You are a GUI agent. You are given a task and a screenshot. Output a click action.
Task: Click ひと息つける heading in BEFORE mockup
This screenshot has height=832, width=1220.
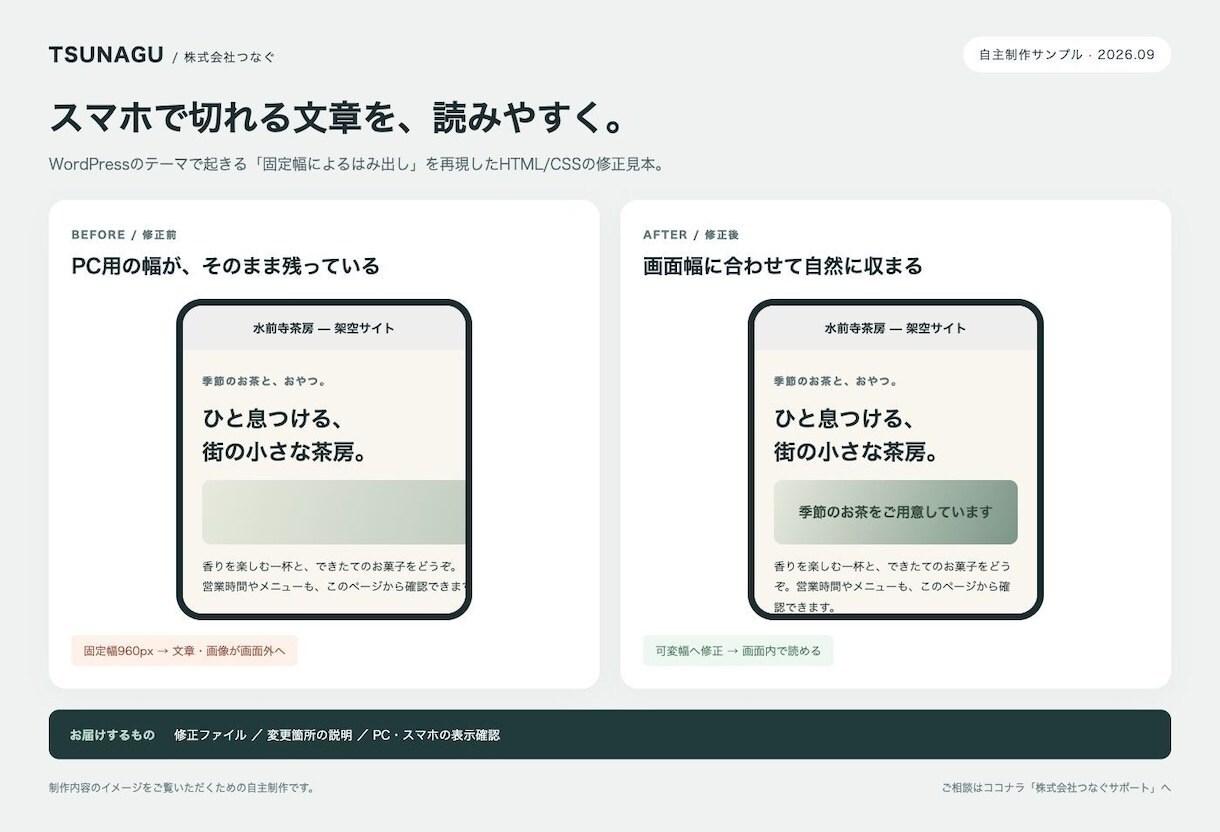pyautogui.click(x=285, y=435)
